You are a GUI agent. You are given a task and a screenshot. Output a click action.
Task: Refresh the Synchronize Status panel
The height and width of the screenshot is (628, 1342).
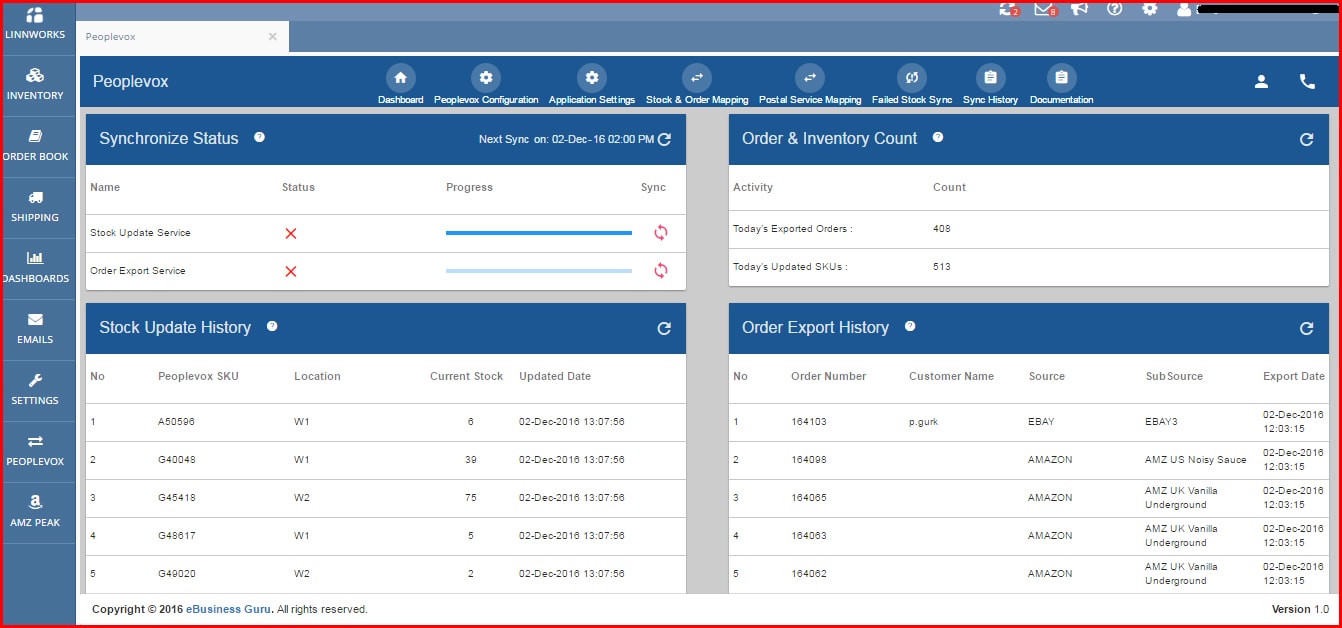tap(664, 140)
